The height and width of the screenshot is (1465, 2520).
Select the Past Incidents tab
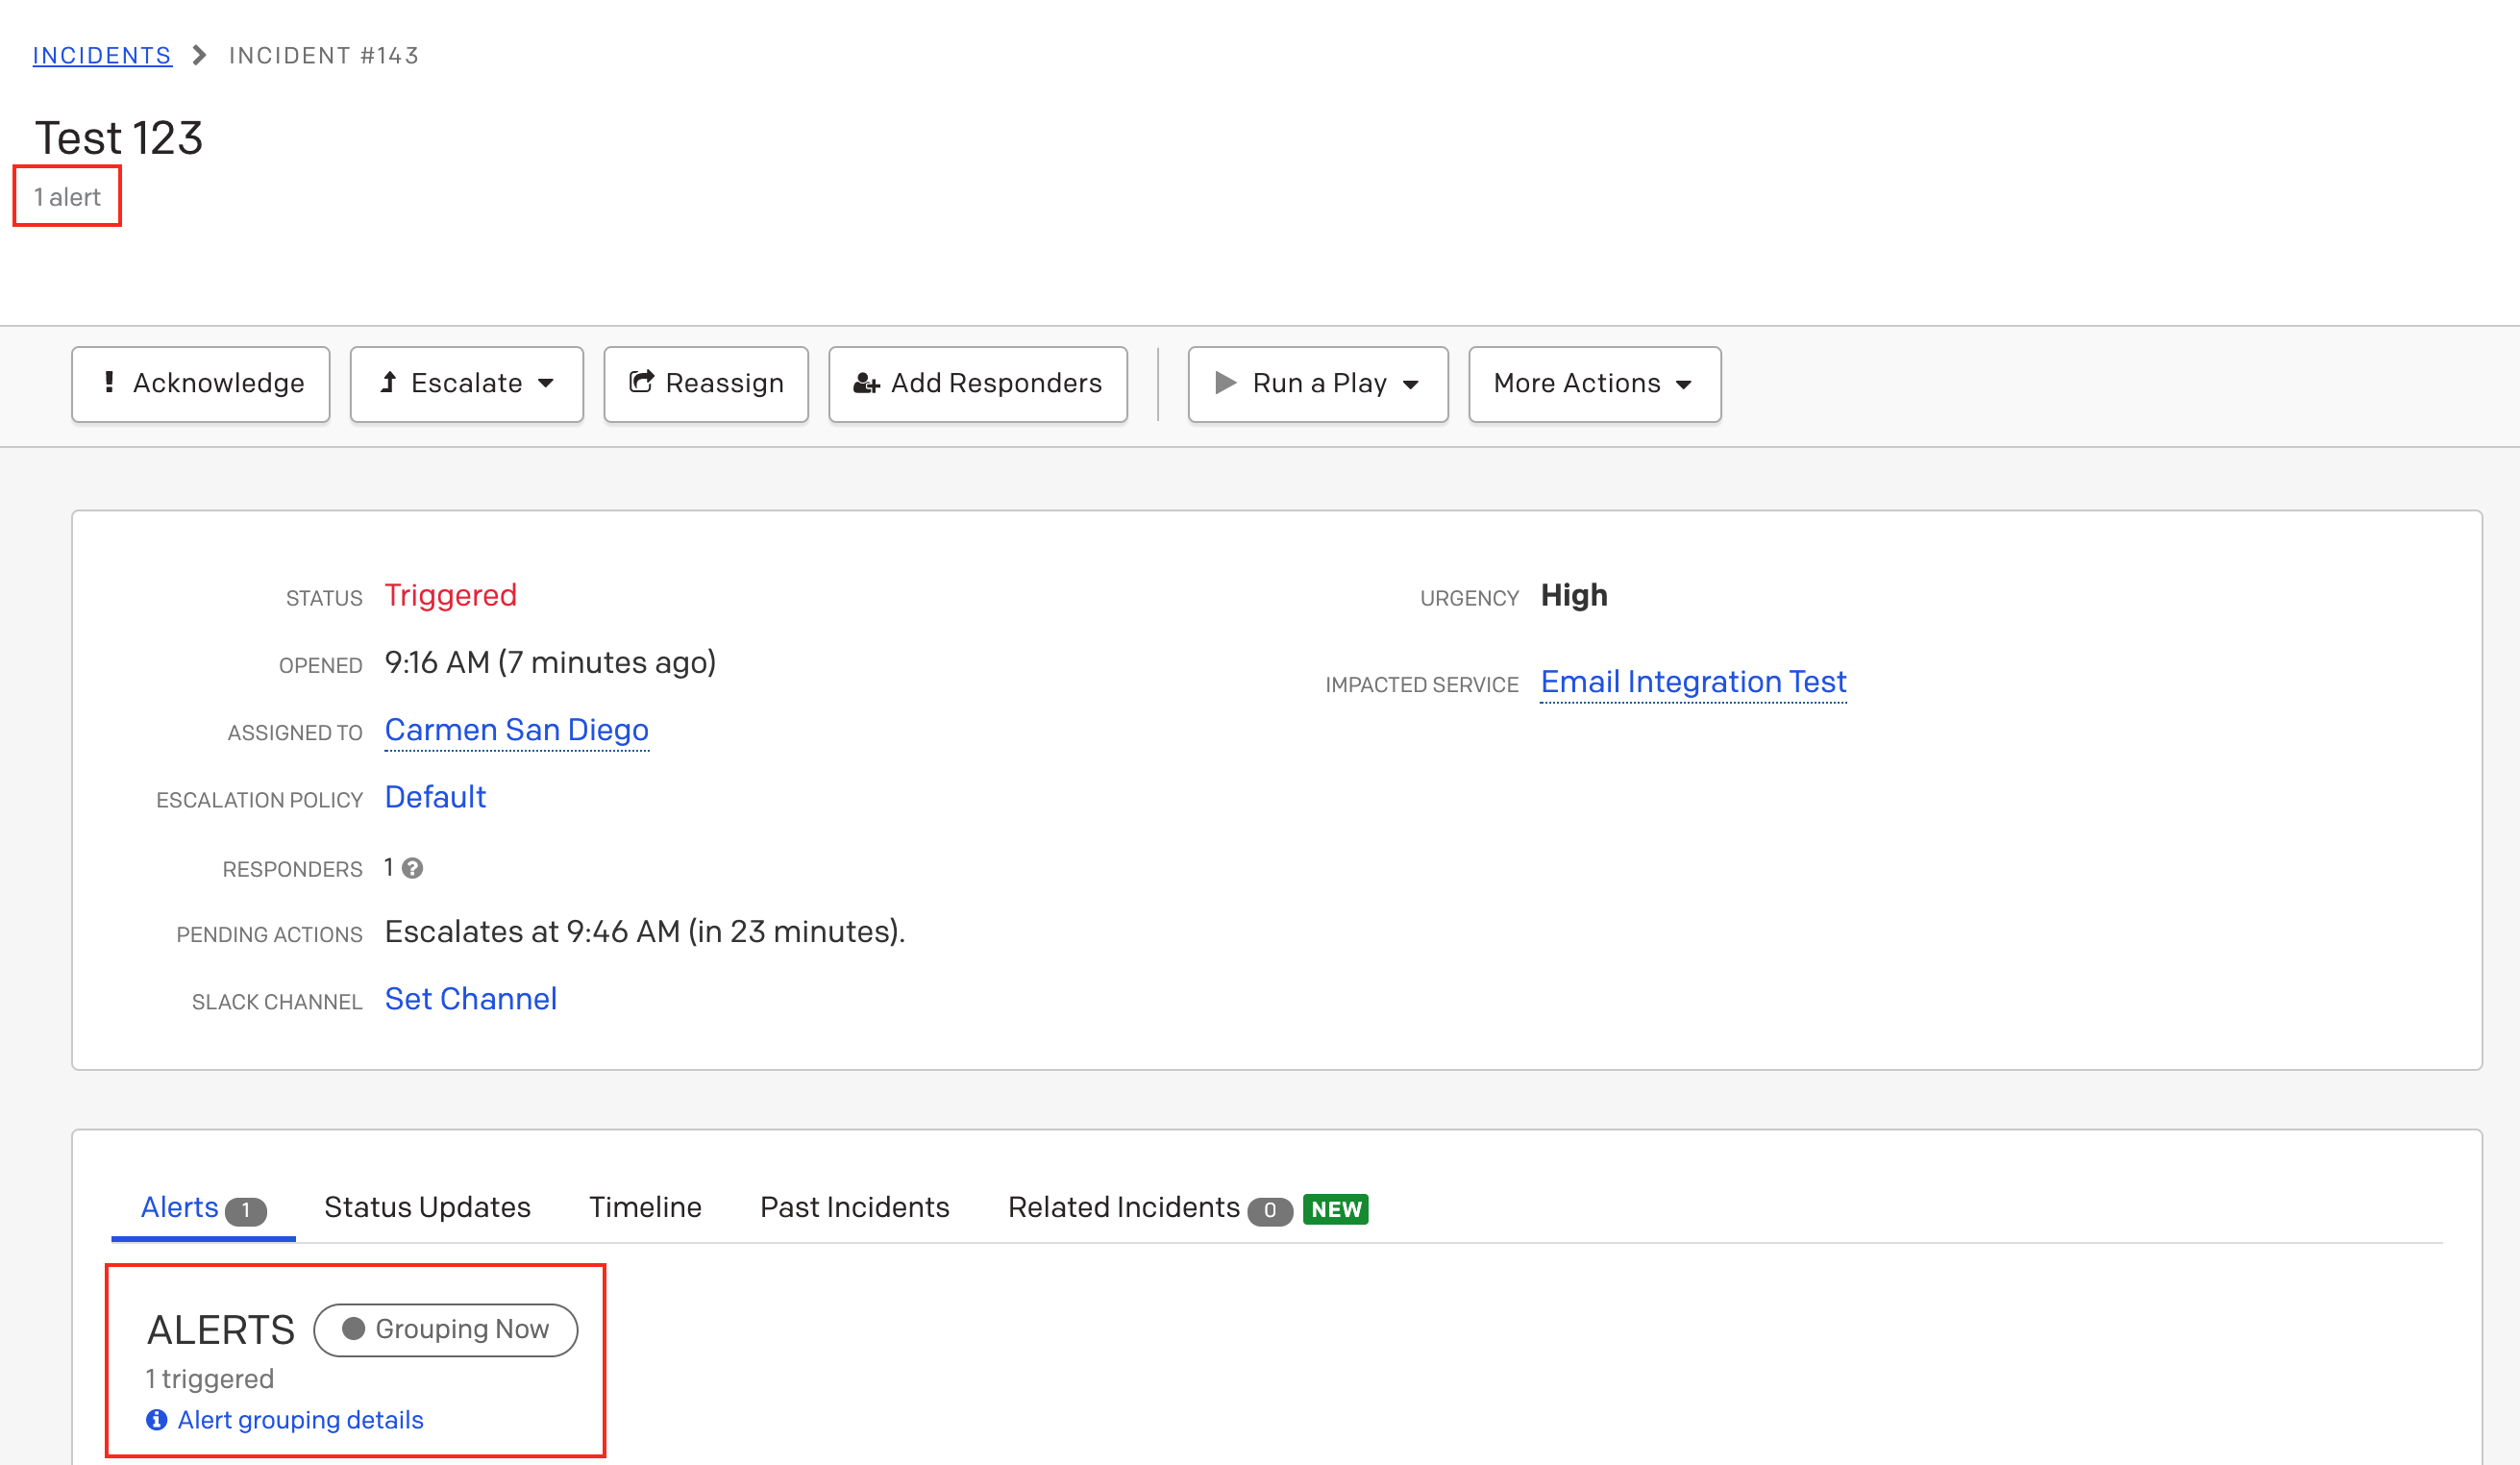(854, 1207)
